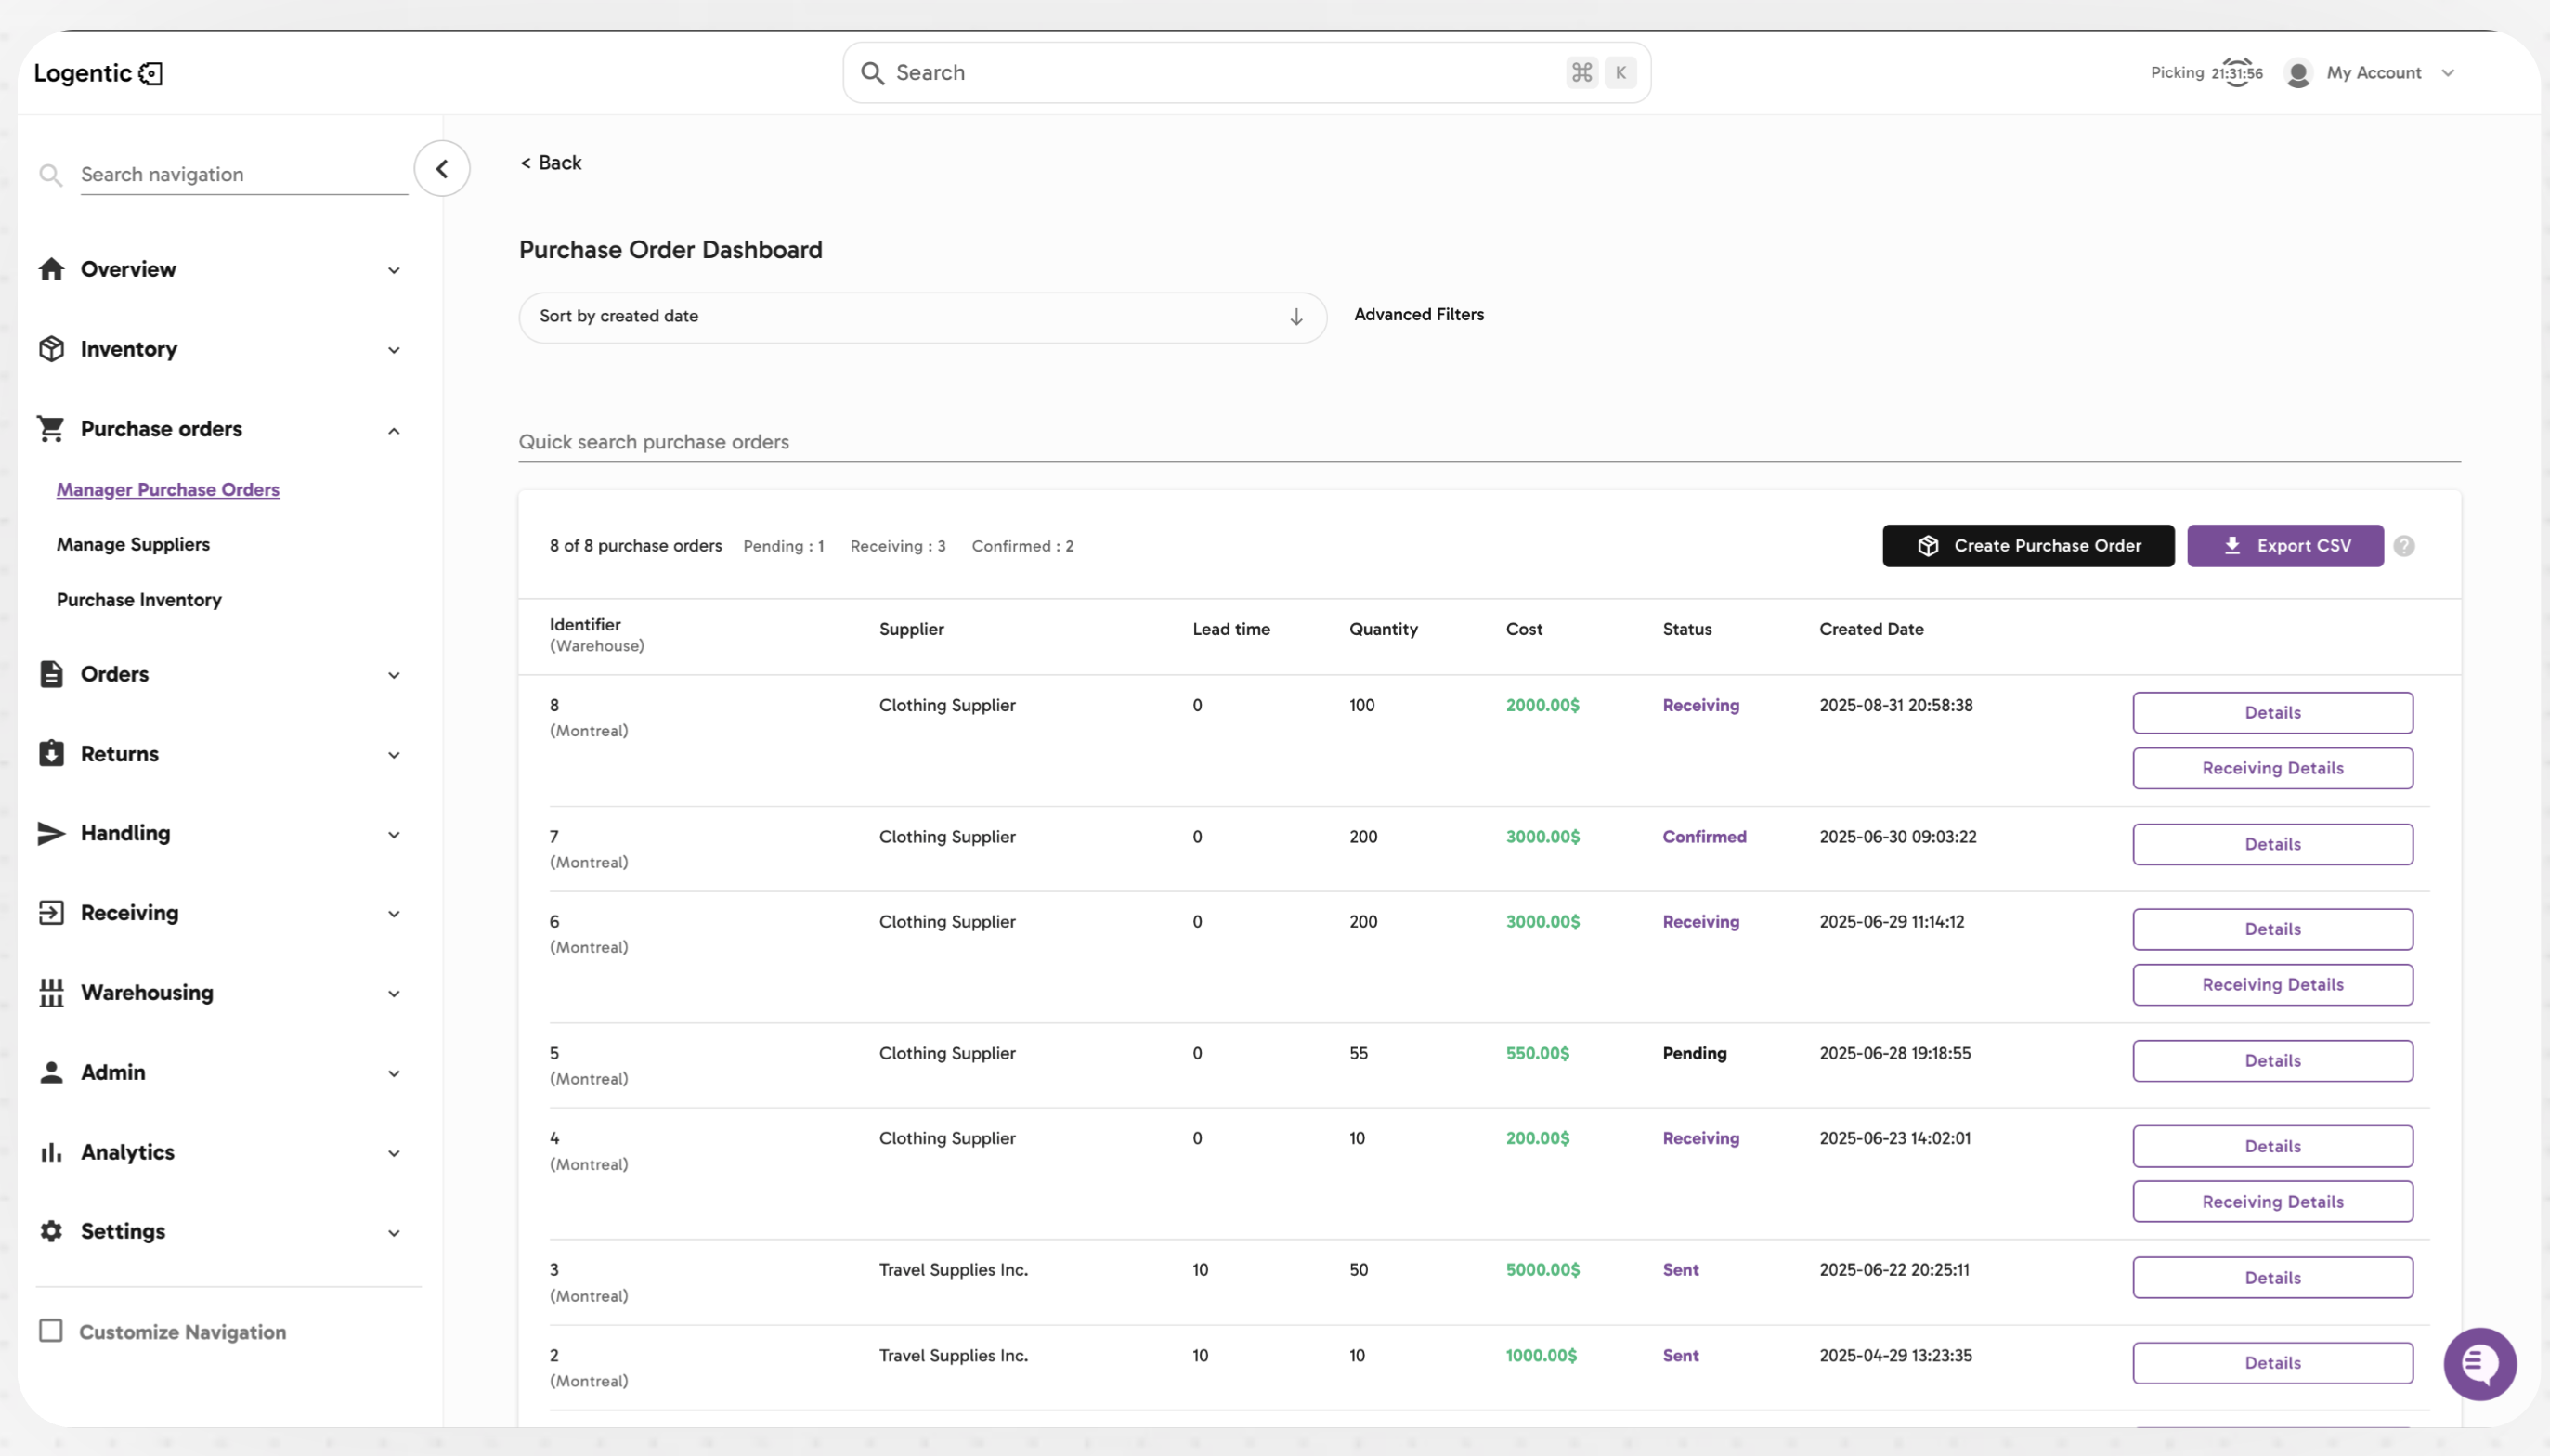Click the Warehousing shelves icon

click(51, 992)
